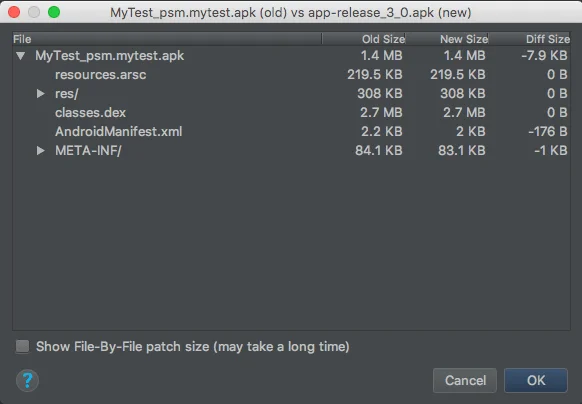Screen dimensions: 582x404
Task: Enable Show File-By-File patch size checkbox
Action: 22,346
